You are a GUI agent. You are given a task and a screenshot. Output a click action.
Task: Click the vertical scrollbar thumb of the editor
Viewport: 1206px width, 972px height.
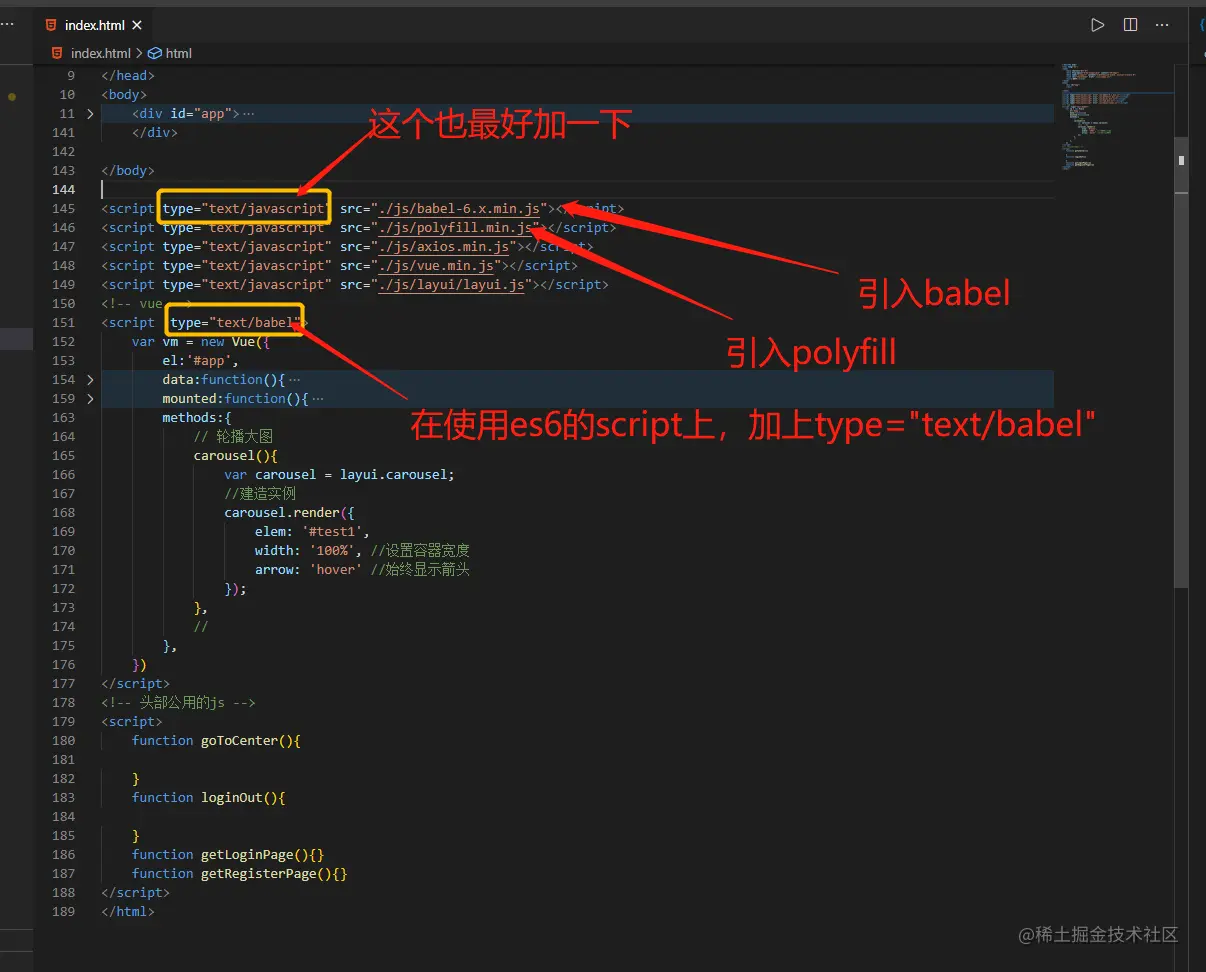pyautogui.click(x=1181, y=362)
